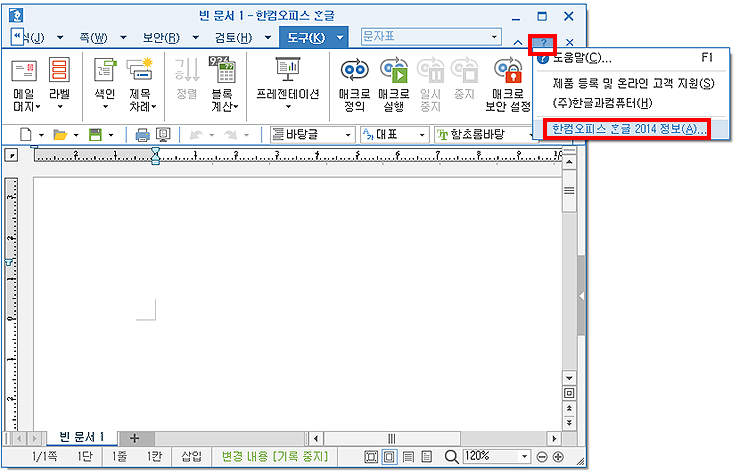
Task: Choose 도움말(C)... from help menu
Action: (632, 59)
